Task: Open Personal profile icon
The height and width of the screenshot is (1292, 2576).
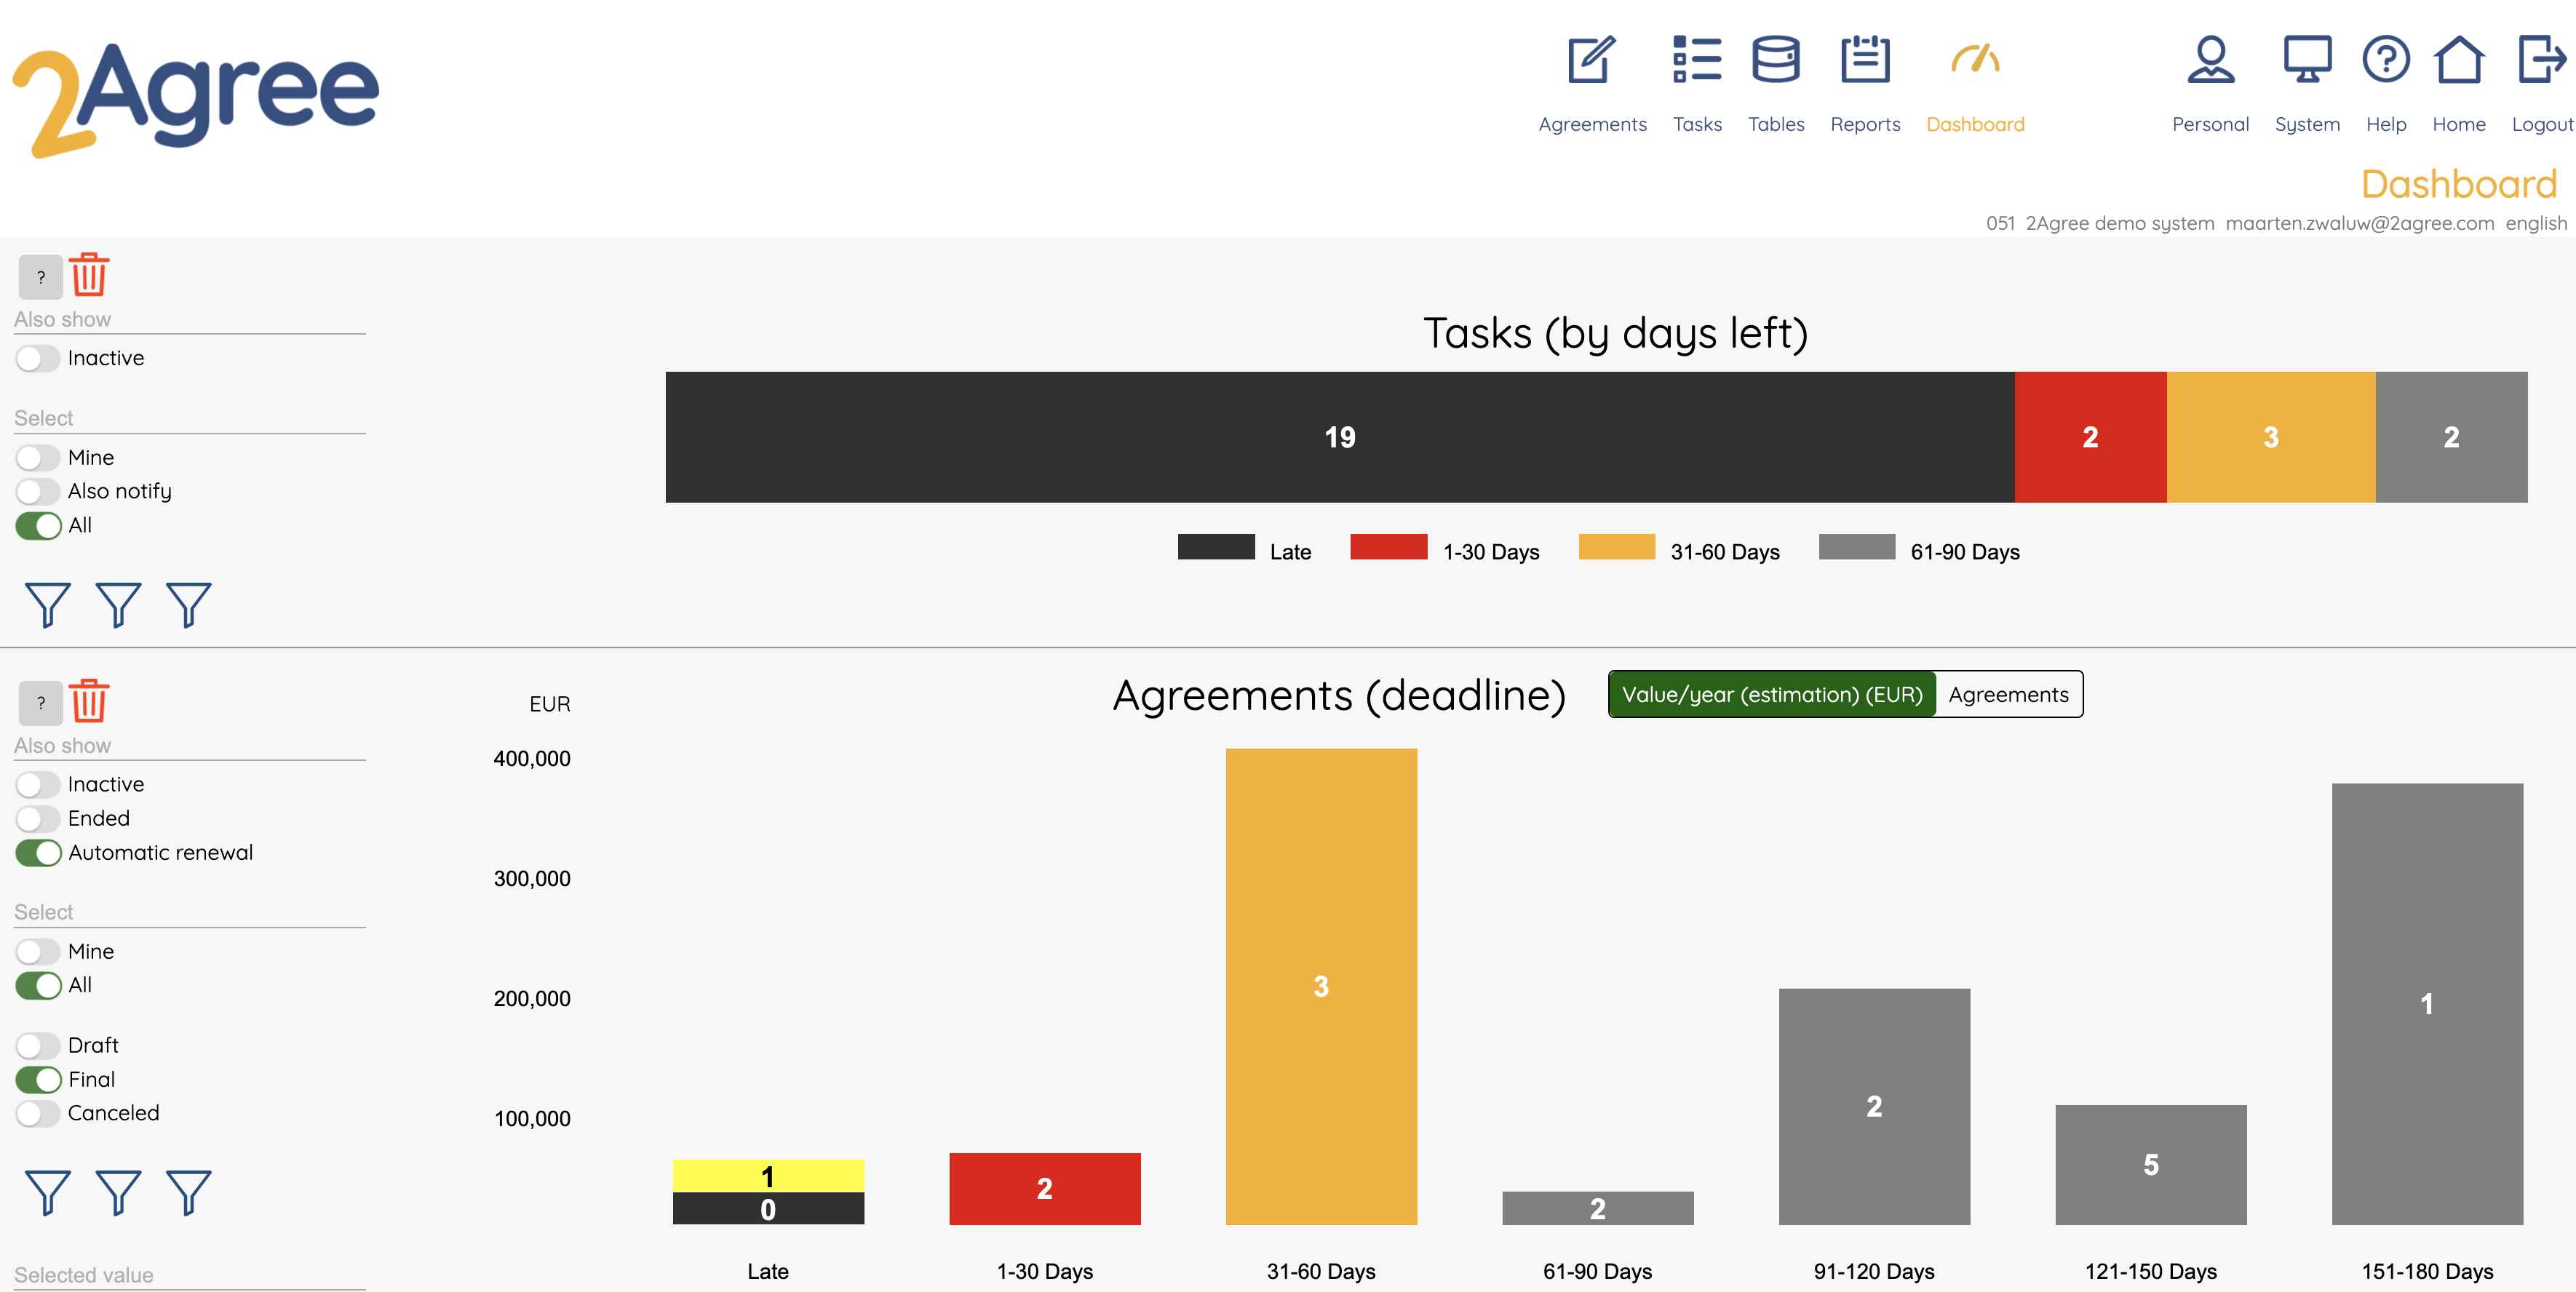Action: 2209,61
